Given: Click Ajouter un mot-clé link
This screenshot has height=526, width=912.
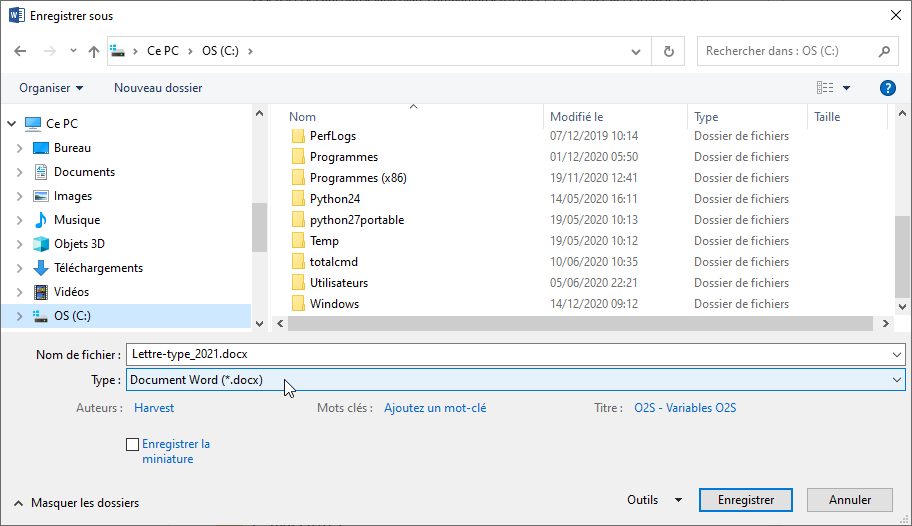Looking at the screenshot, I should pyautogui.click(x=435, y=408).
